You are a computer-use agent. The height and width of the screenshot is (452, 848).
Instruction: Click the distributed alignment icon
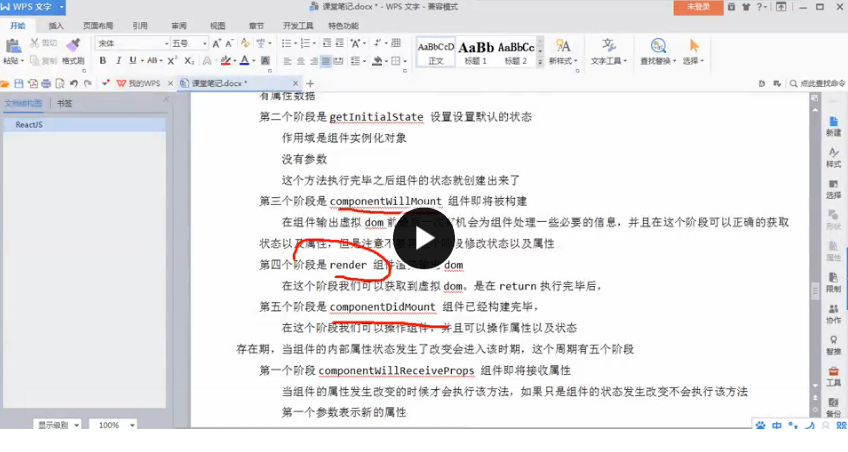coord(339,61)
